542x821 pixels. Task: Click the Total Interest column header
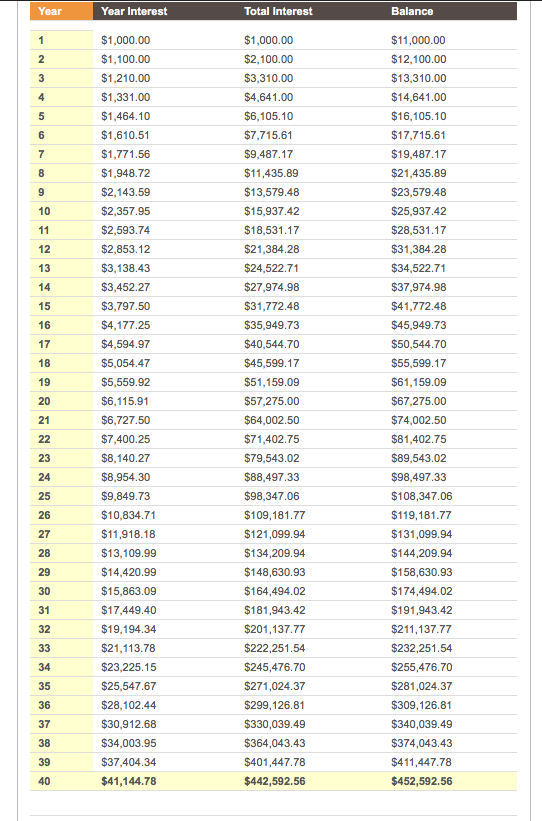click(278, 11)
